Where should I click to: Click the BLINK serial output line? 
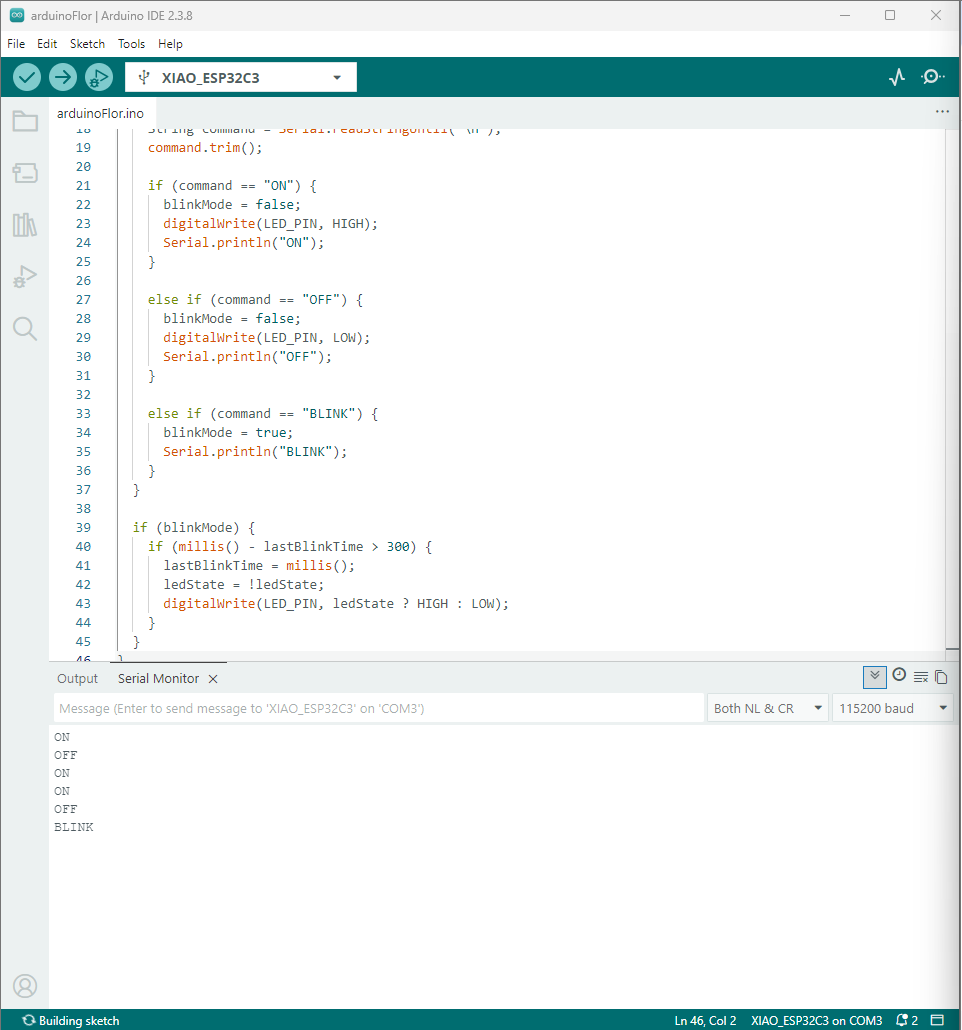tap(74, 827)
